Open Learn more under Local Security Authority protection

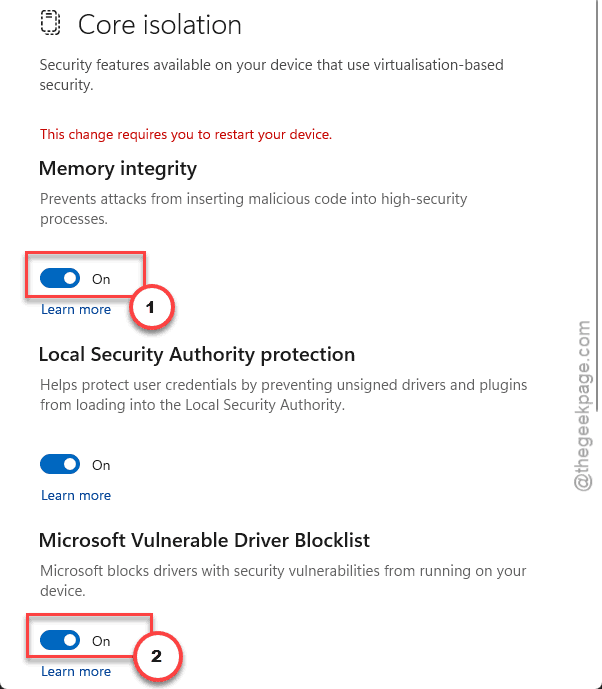(76, 495)
